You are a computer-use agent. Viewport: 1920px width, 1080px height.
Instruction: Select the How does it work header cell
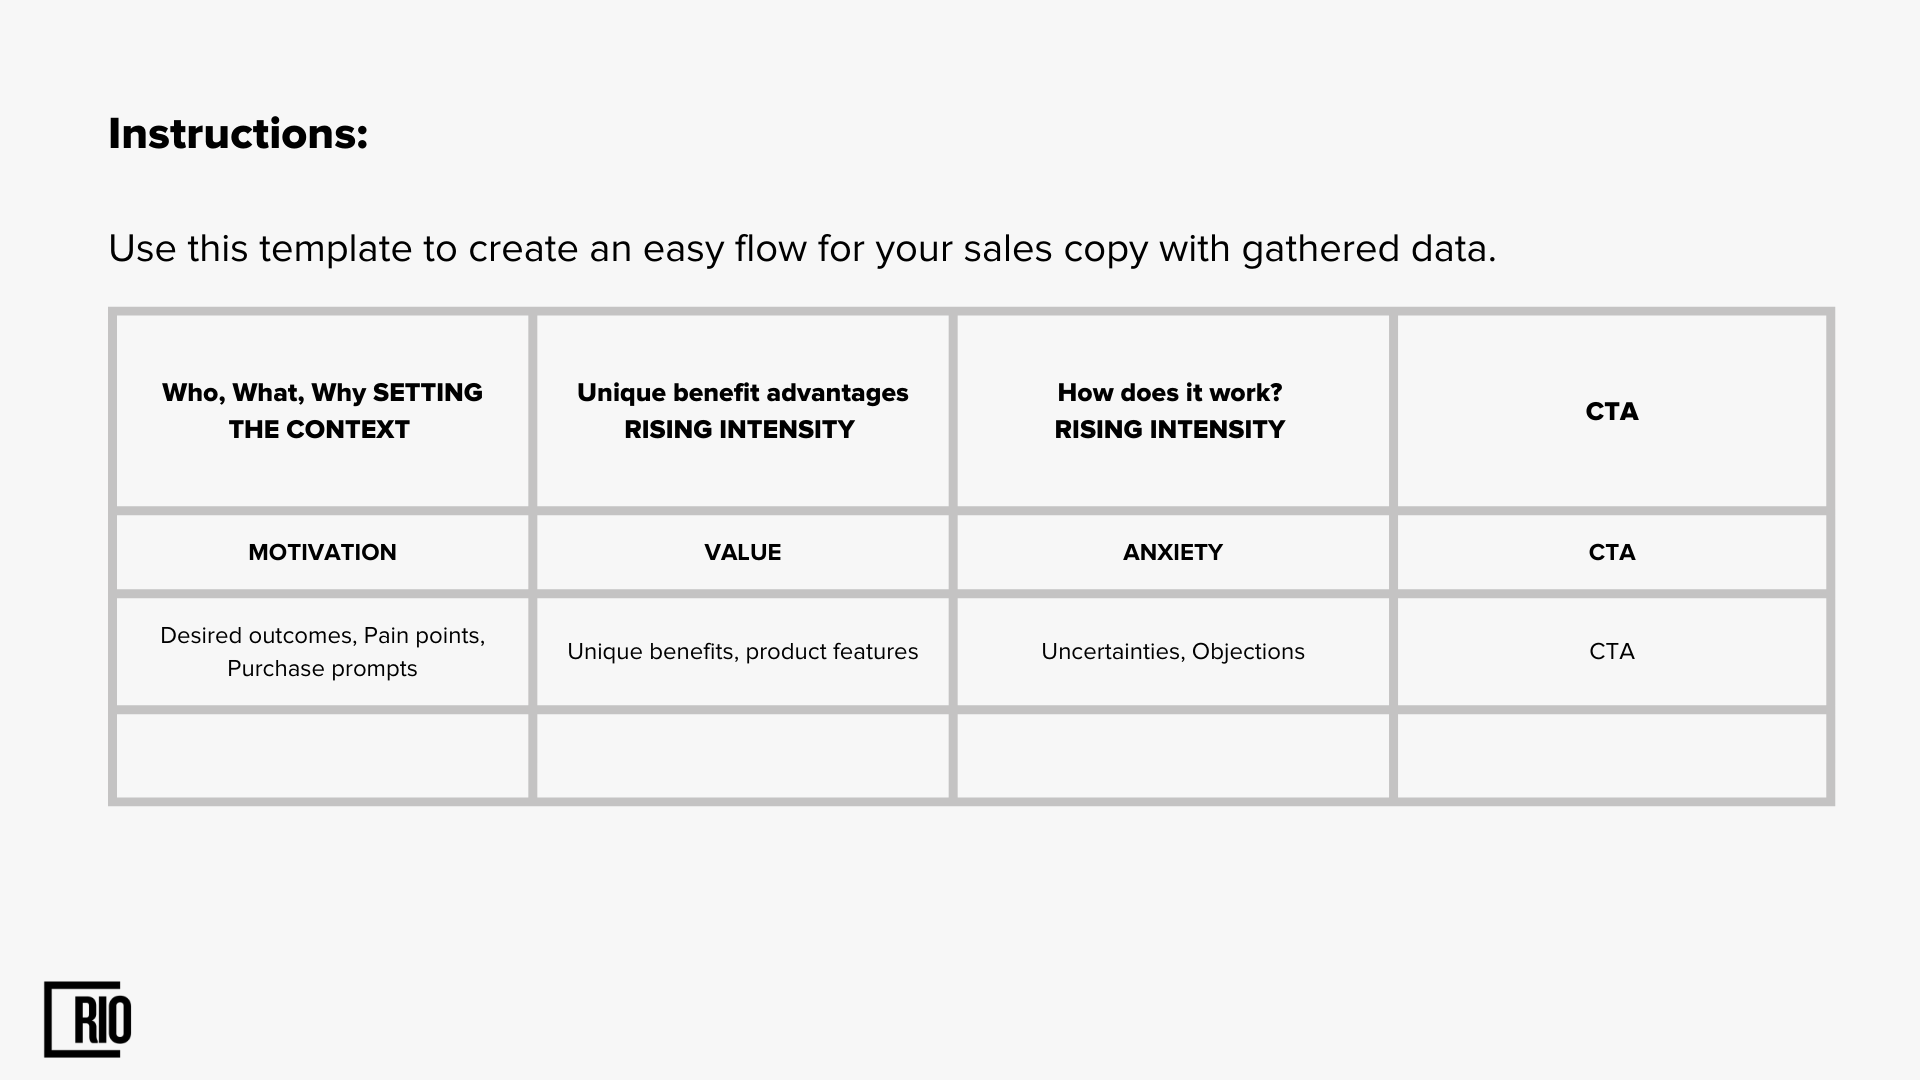coord(1172,411)
